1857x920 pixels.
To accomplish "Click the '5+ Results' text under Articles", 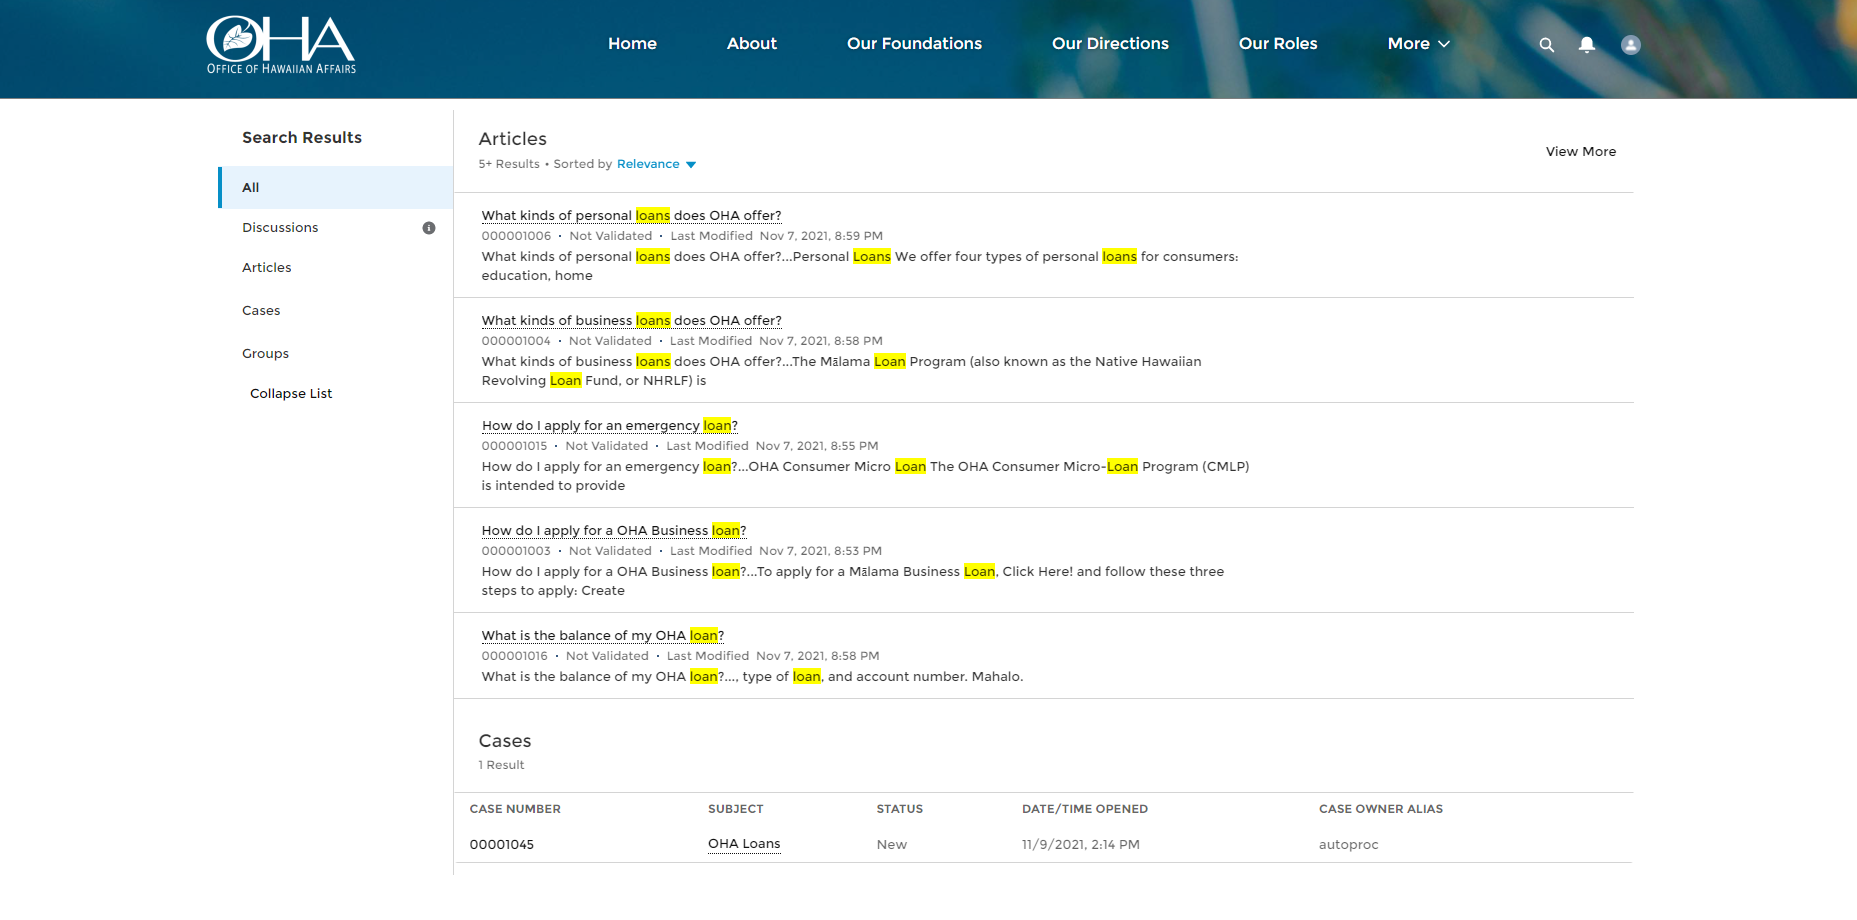I will [x=509, y=164].
